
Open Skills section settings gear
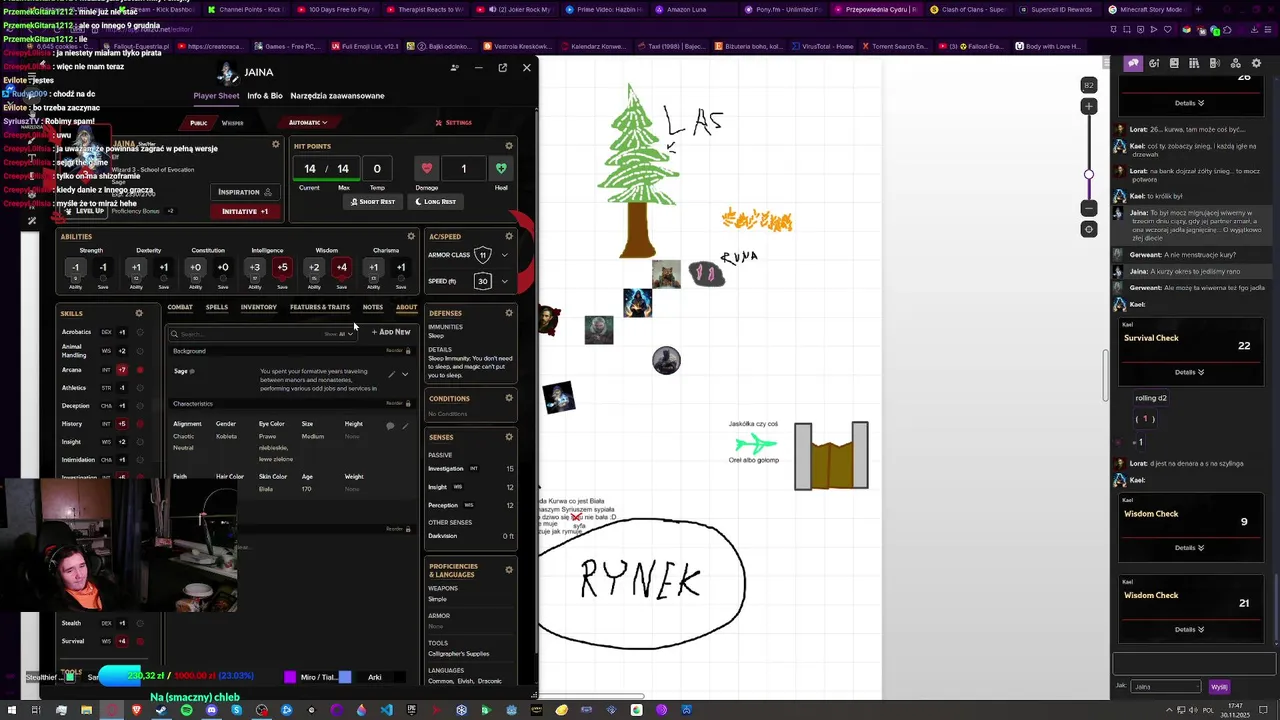point(139,313)
